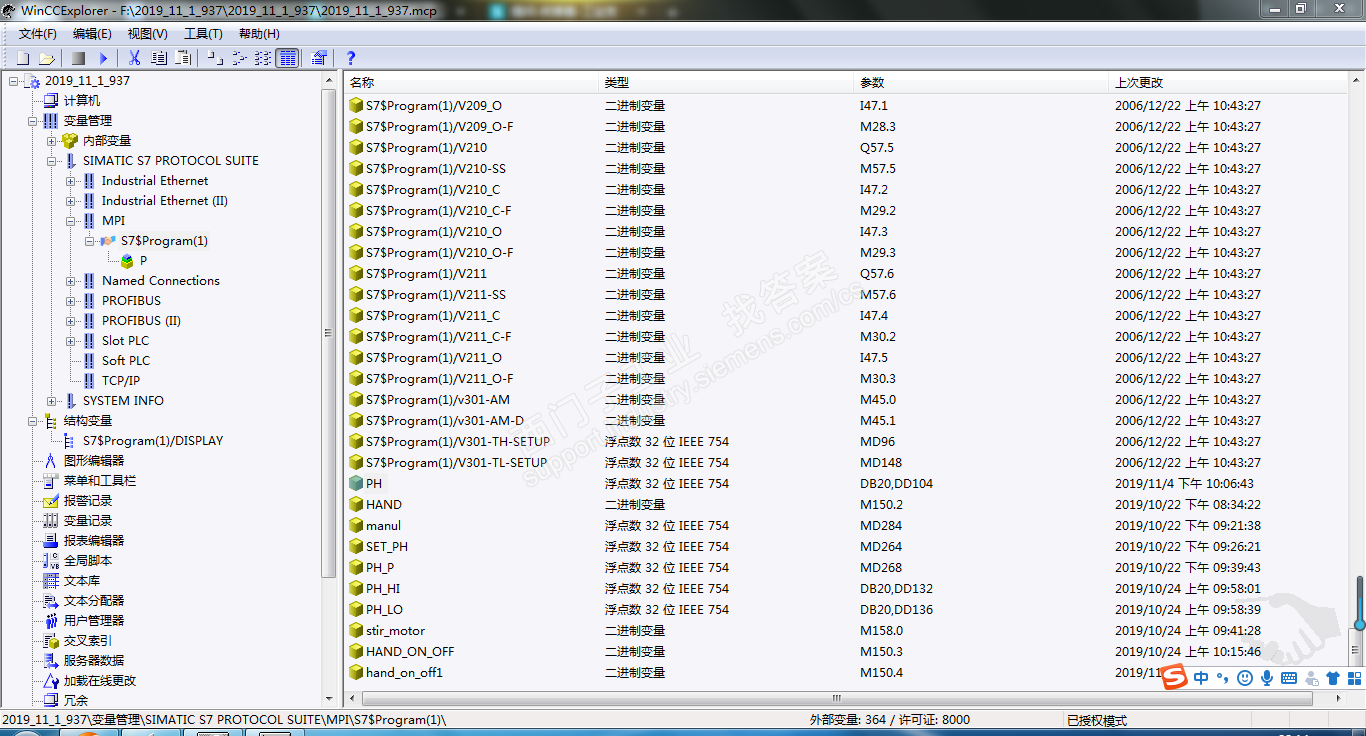Sort the tag list by 名称 column

(472, 83)
